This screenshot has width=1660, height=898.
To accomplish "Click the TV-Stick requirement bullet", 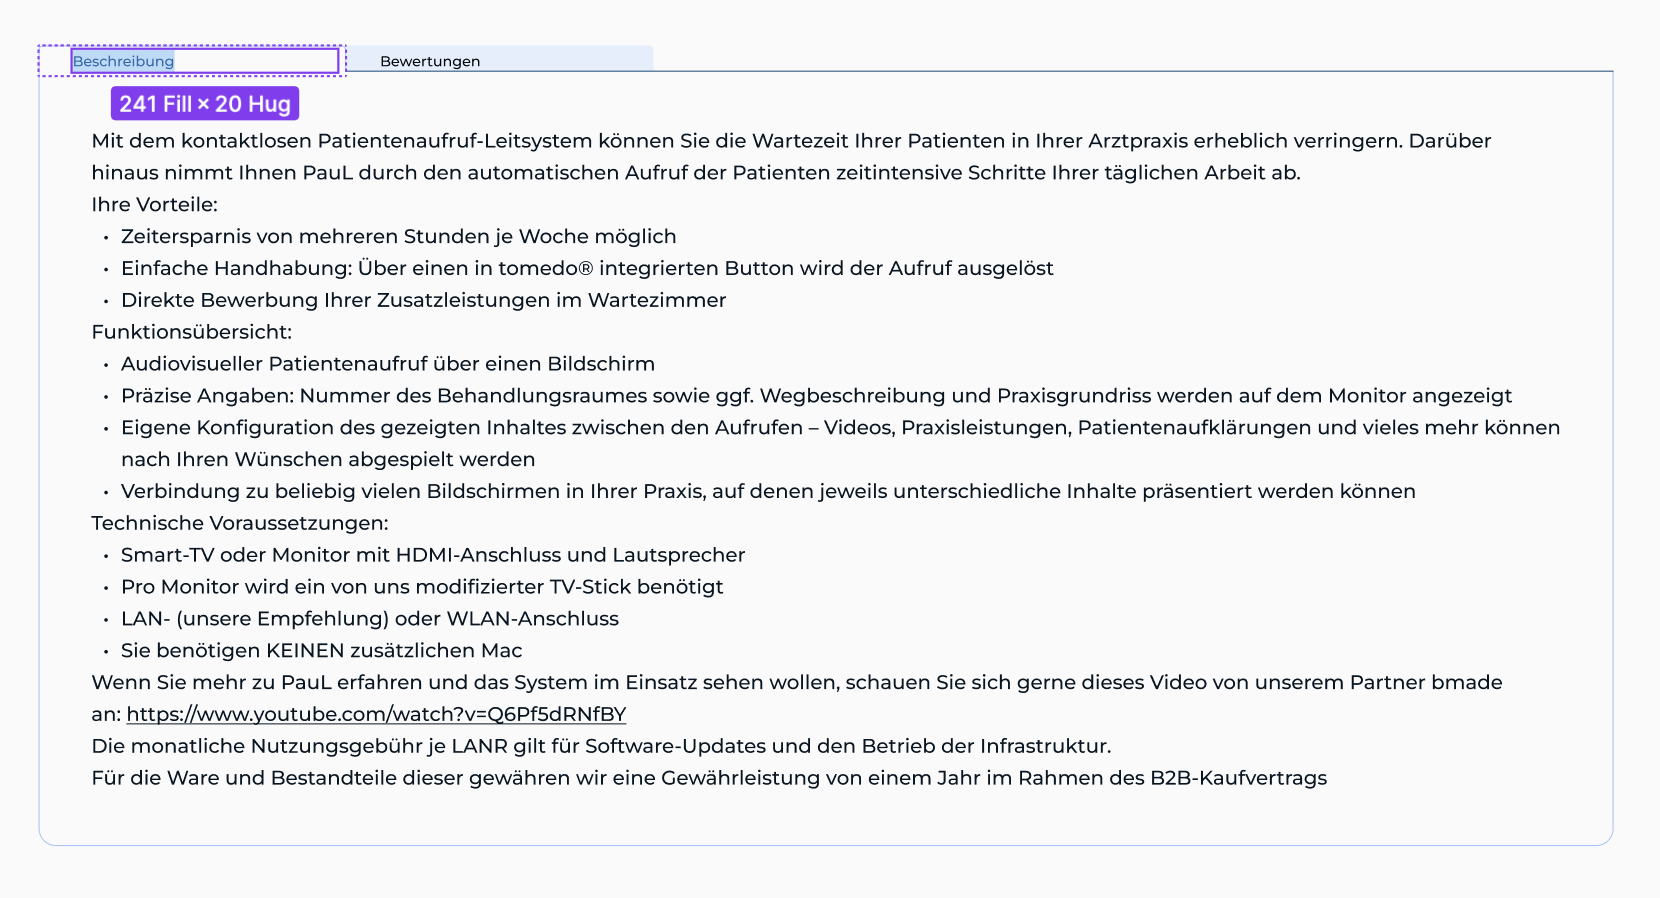I will (x=421, y=587).
